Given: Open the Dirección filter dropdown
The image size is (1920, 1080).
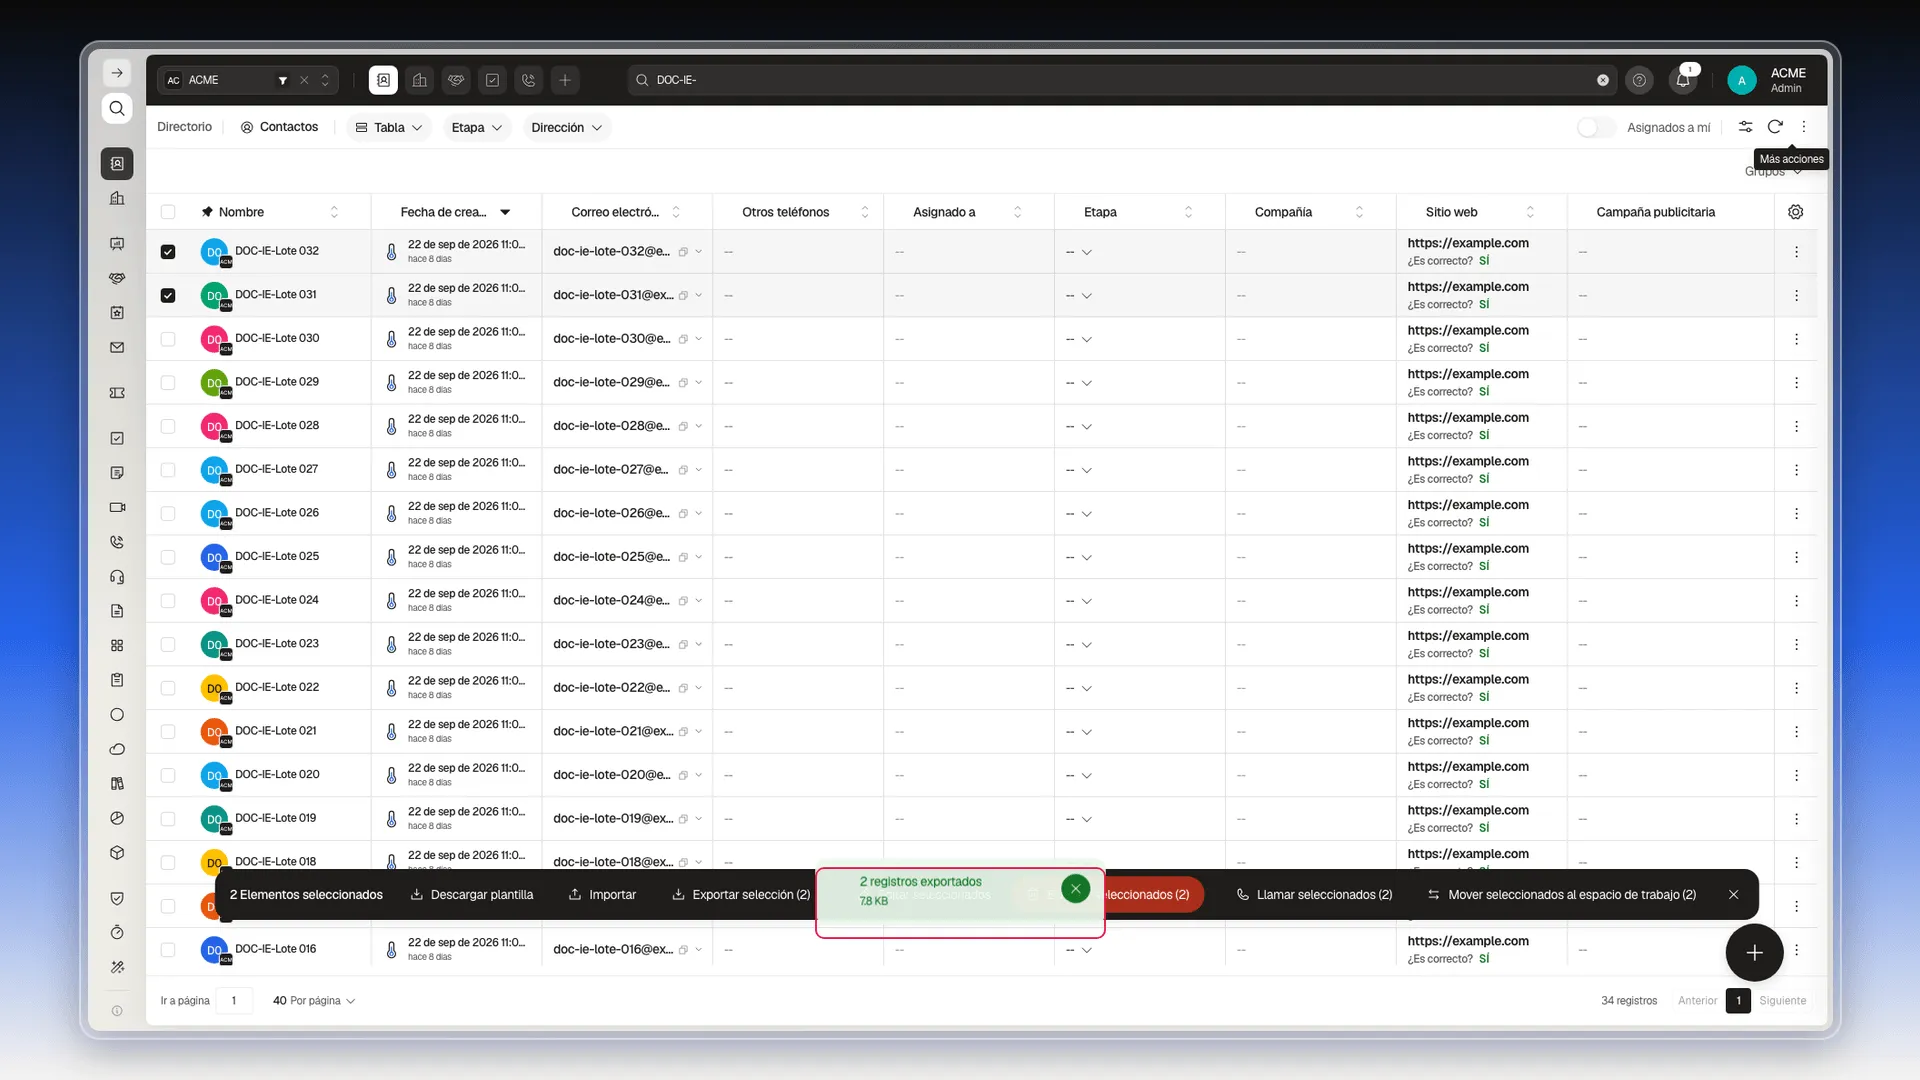Looking at the screenshot, I should click(566, 127).
